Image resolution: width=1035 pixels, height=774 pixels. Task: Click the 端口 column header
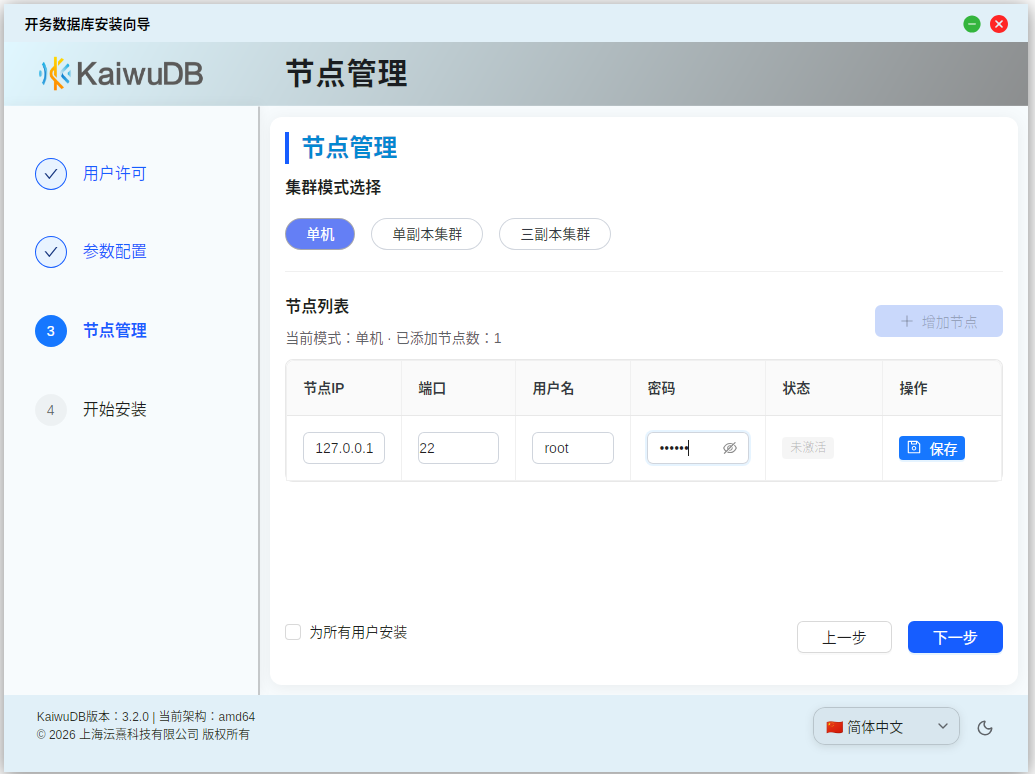432,389
